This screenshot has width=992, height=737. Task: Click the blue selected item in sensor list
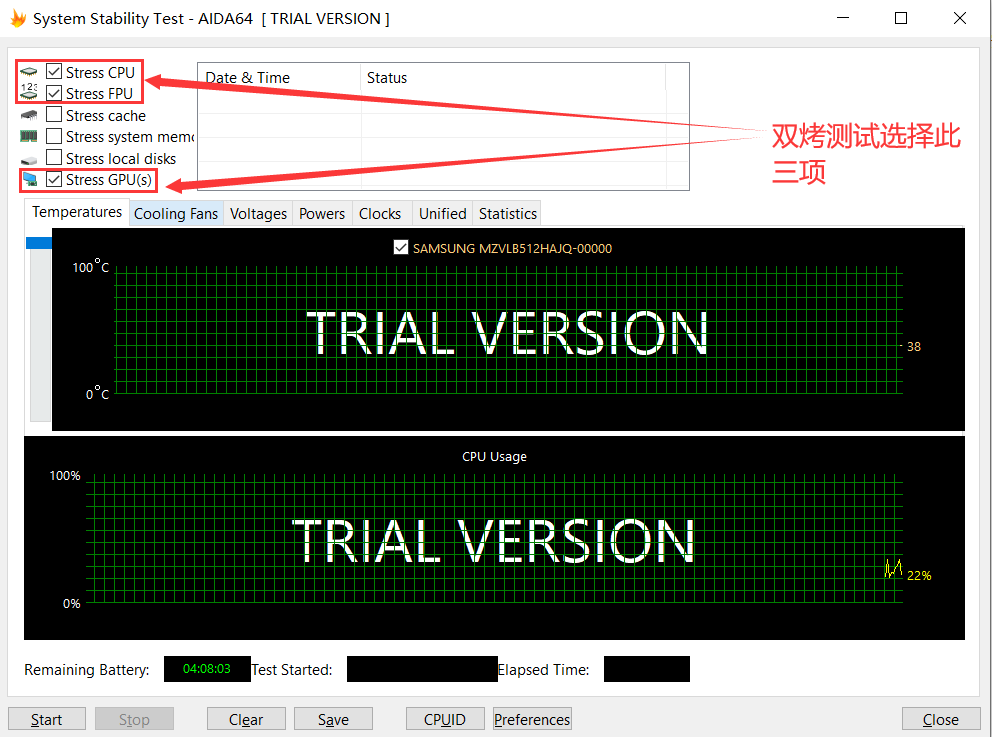pyautogui.click(x=39, y=243)
